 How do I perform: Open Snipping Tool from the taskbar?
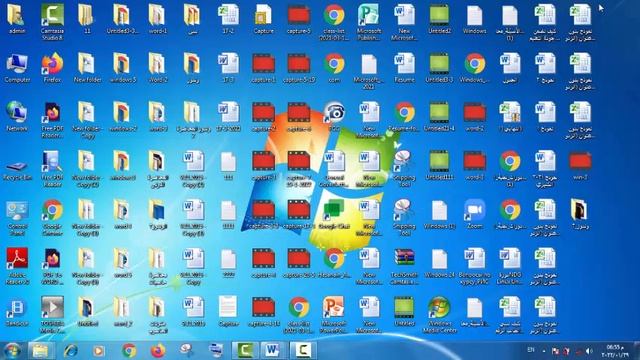[x=187, y=351]
